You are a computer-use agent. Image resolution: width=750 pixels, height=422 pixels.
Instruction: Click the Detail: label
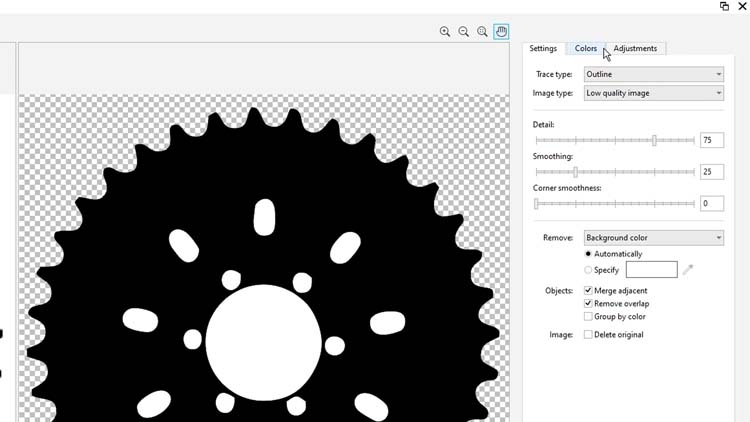(x=543, y=124)
